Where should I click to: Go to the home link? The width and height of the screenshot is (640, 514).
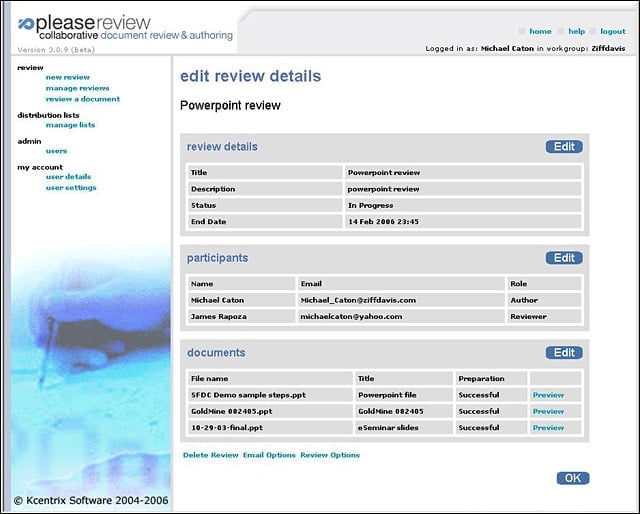click(540, 31)
